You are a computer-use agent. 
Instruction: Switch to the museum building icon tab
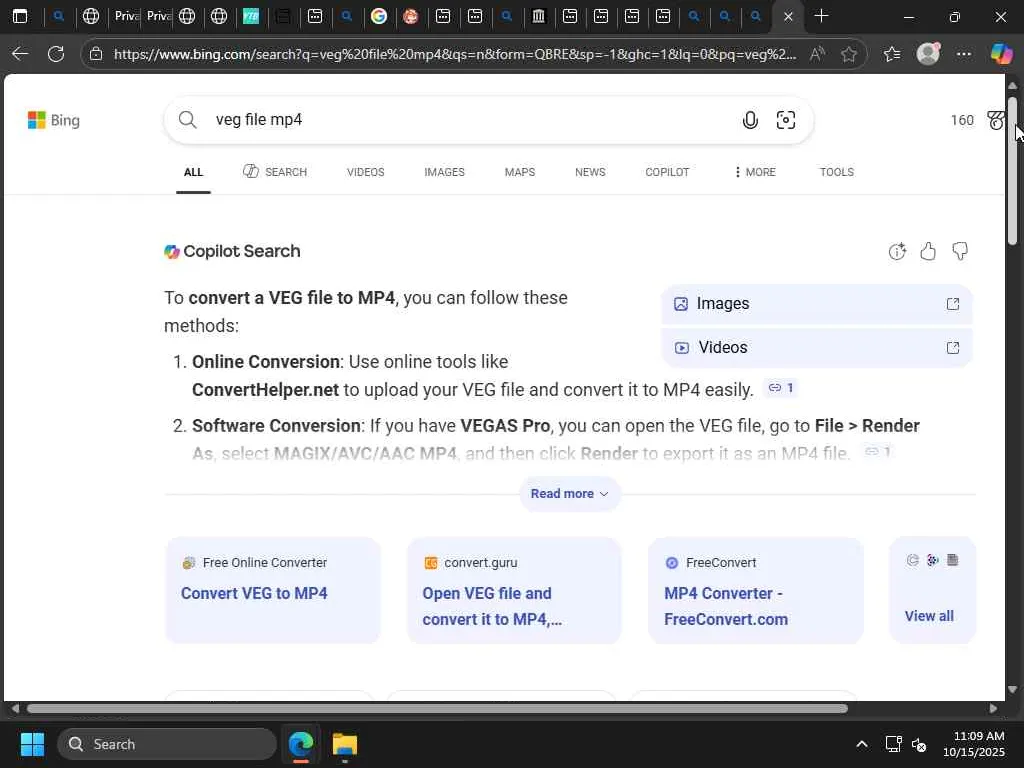coord(538,16)
